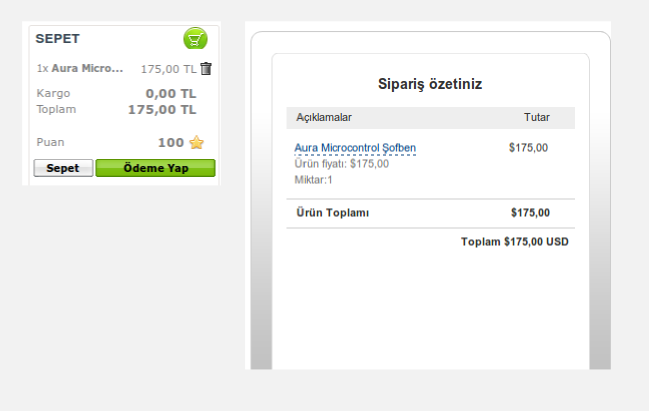
Task: Click the SEPET panel heading
Action: coord(58,38)
